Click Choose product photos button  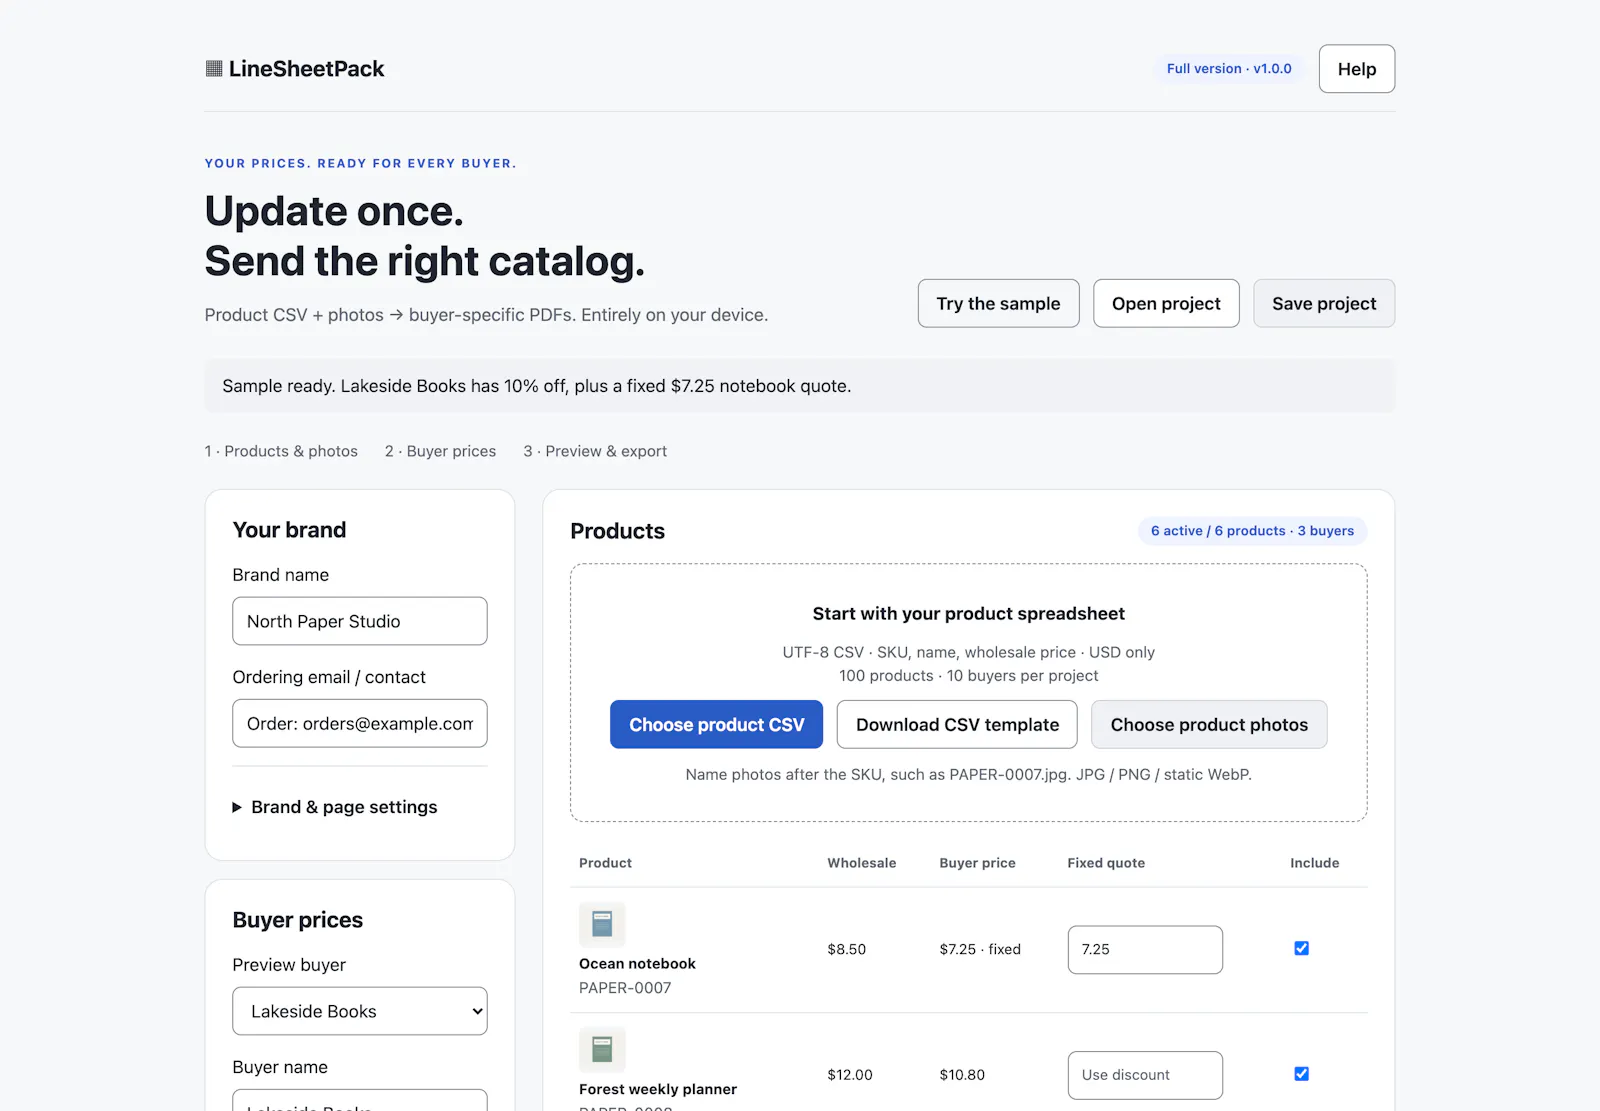[1209, 725]
